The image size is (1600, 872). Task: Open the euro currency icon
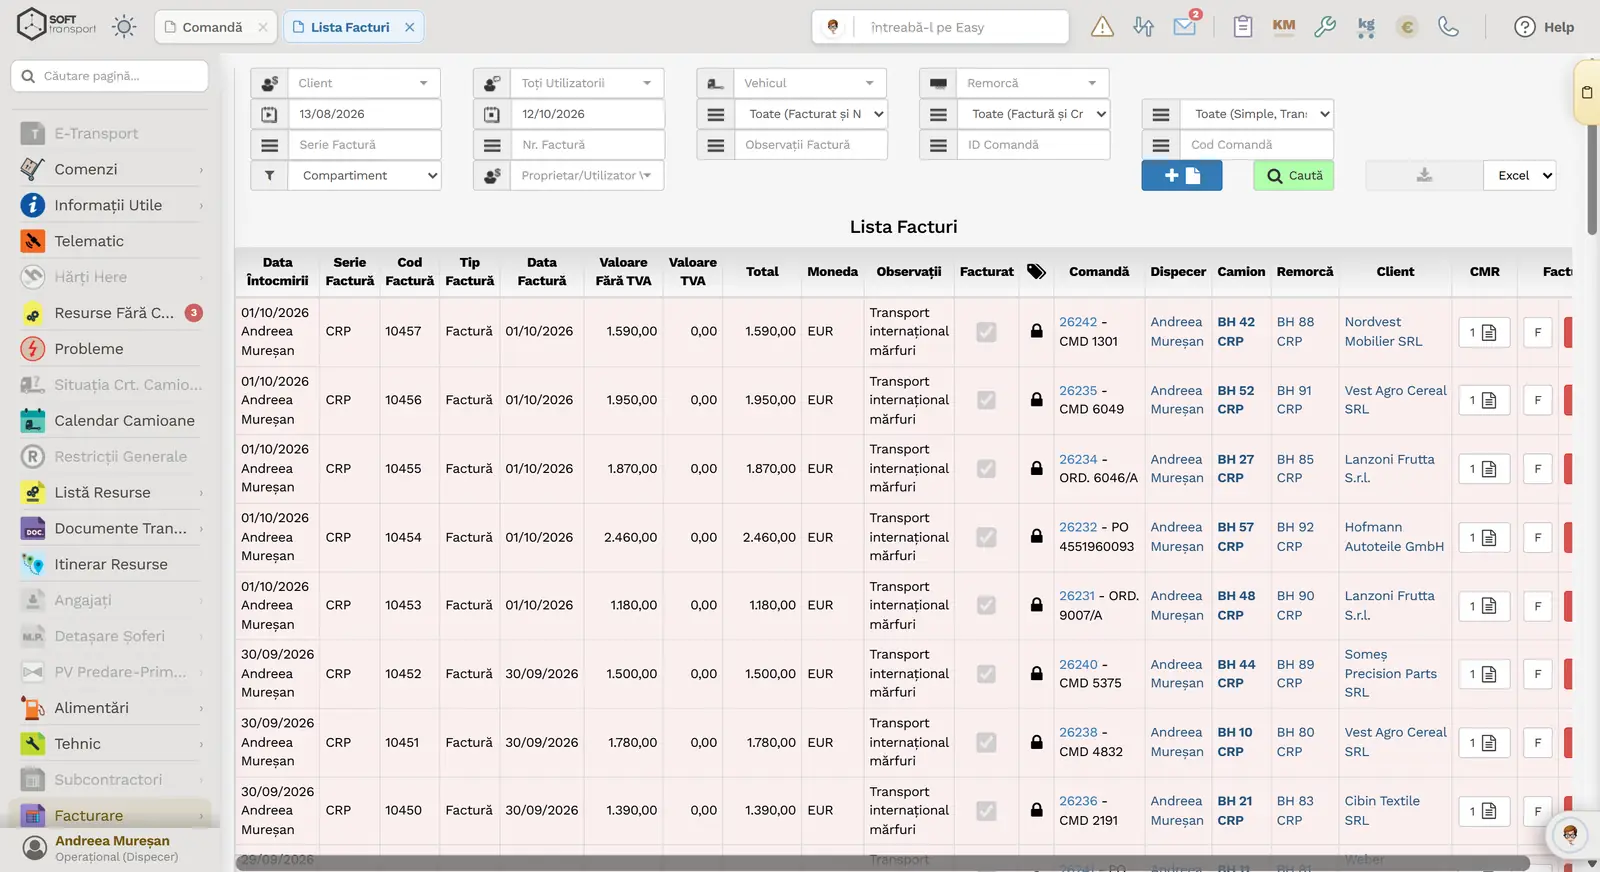1407,27
